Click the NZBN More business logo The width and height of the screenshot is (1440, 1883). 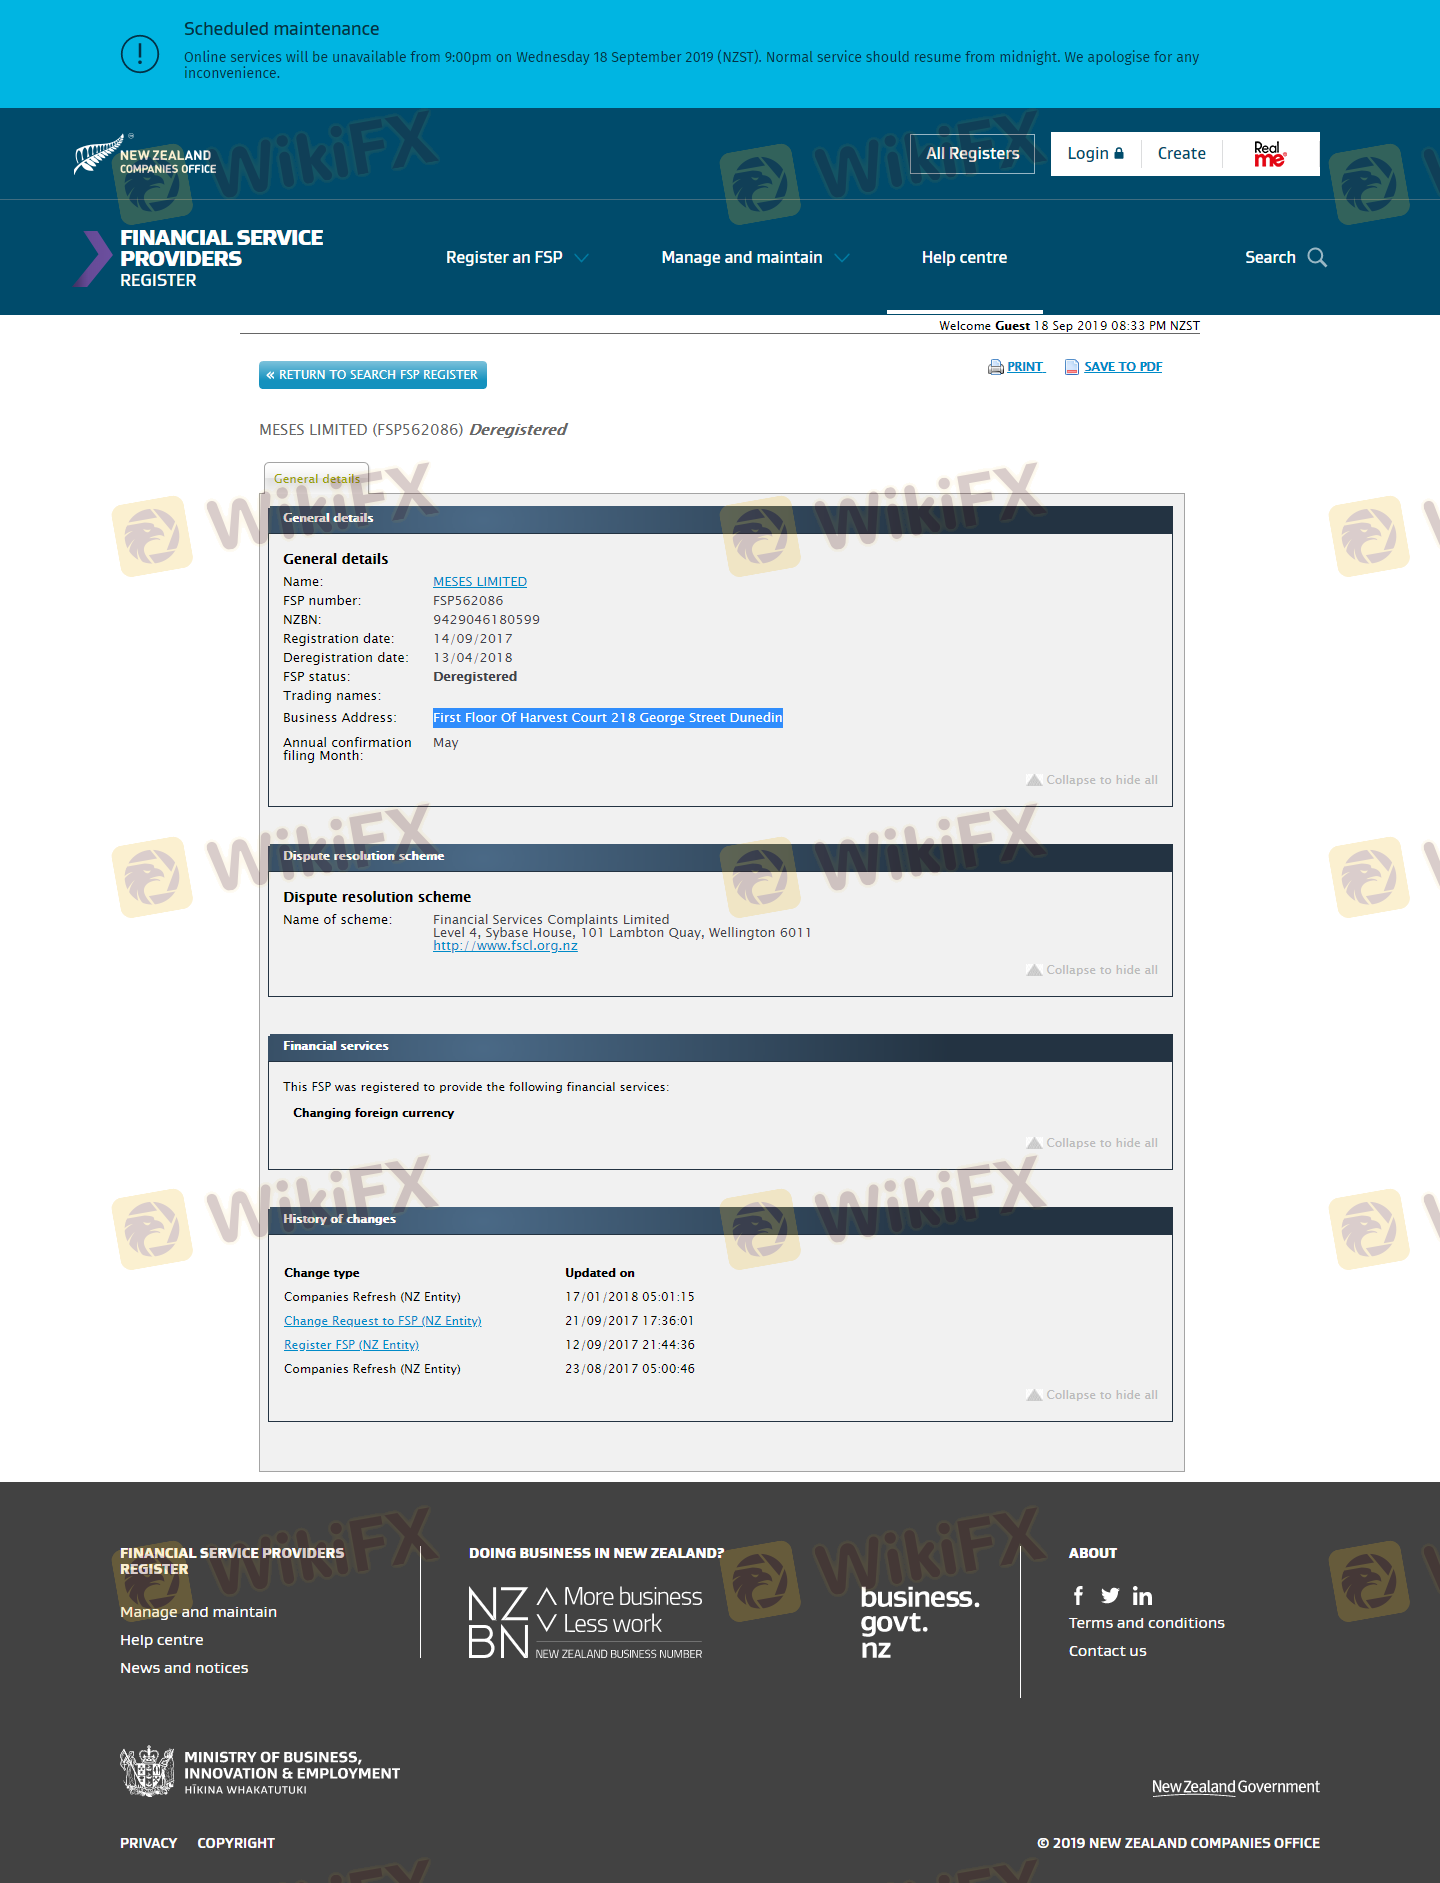tap(585, 1621)
